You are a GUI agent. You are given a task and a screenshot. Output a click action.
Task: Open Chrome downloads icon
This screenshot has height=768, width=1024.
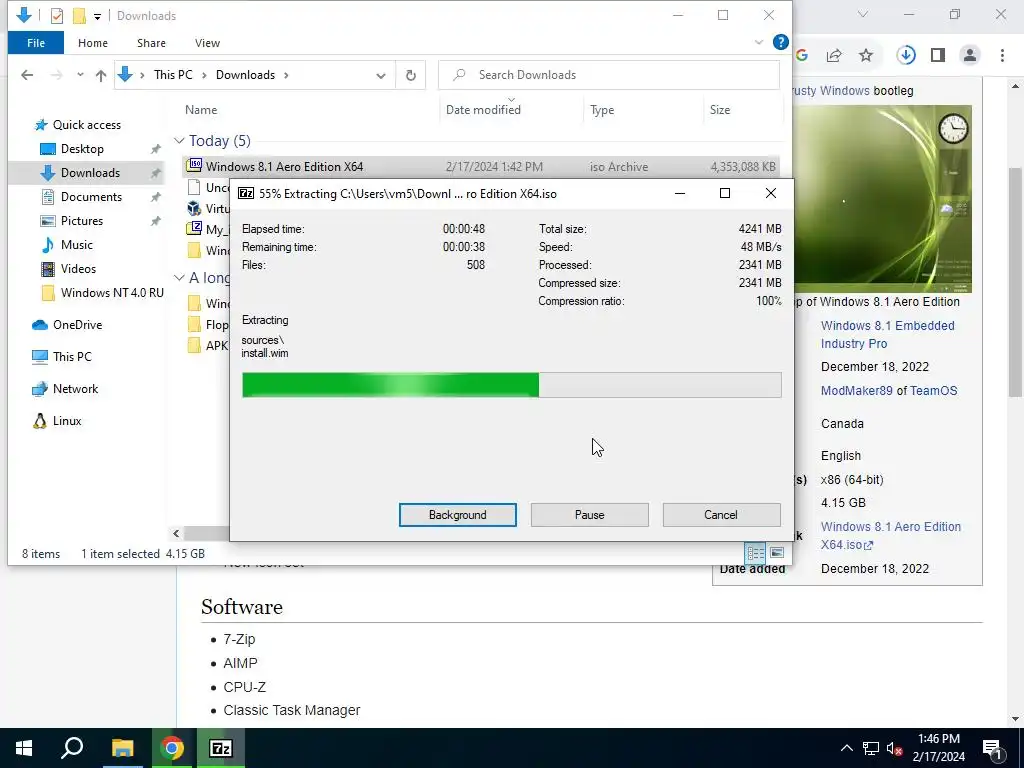(x=906, y=56)
